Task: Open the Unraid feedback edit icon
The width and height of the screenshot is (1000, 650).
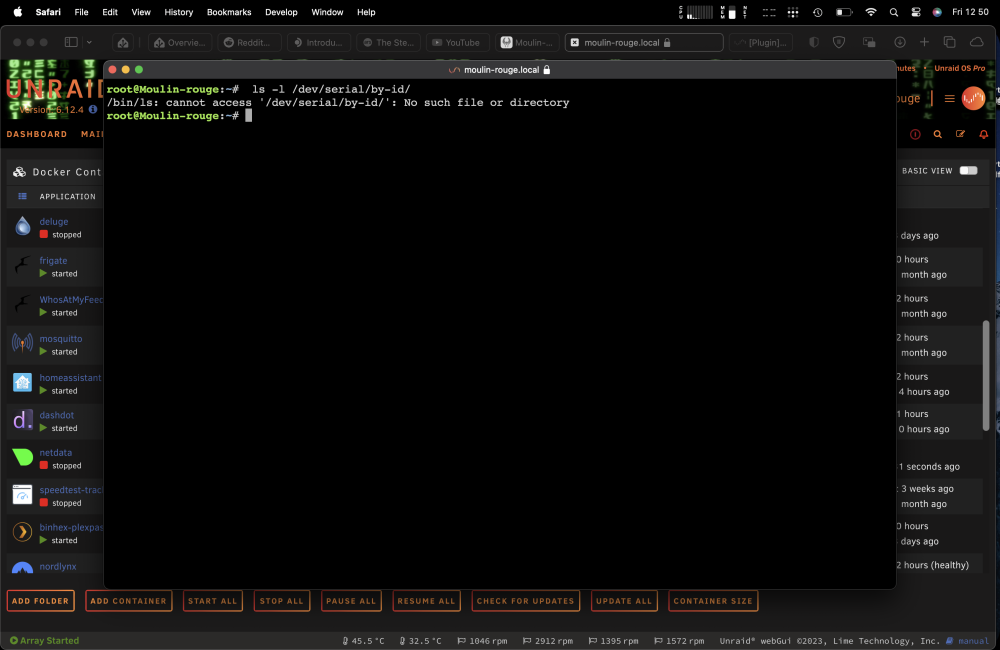Action: 960,134
